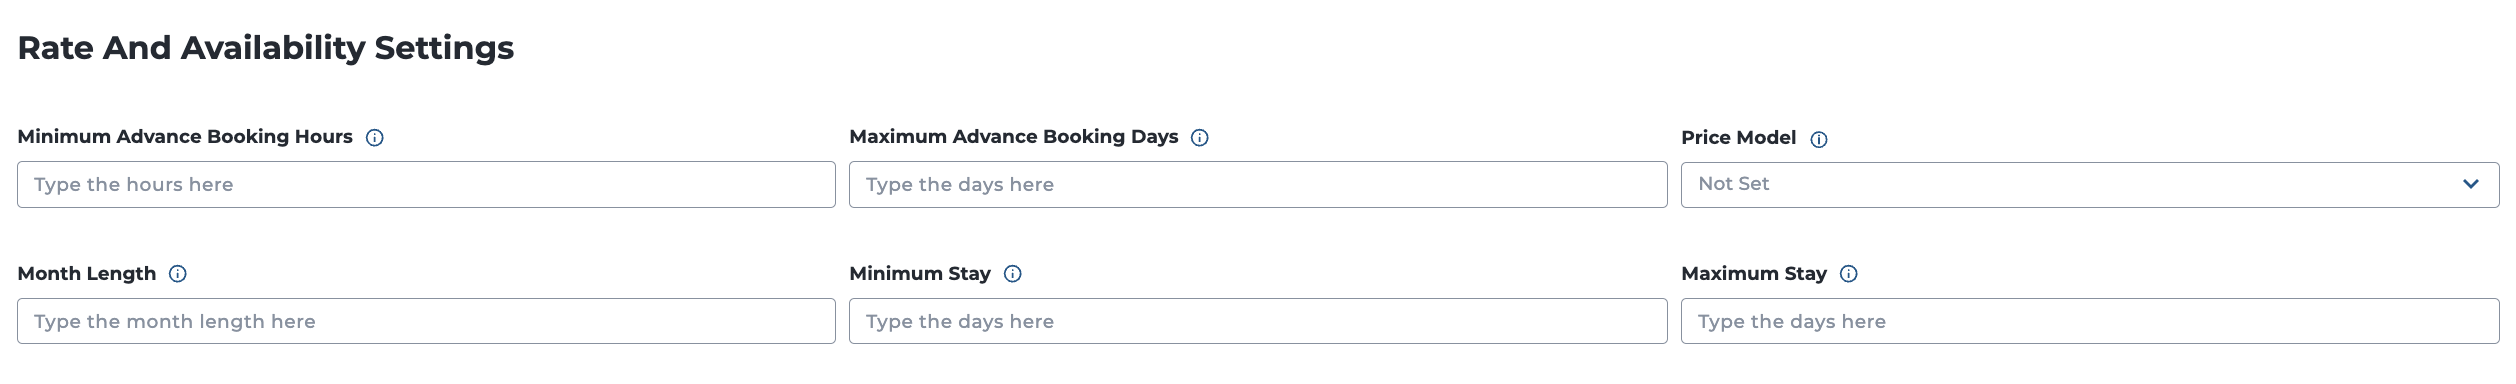Click info icon beside Minimum Advance Booking Hours
The height and width of the screenshot is (384, 2516).
[375, 138]
